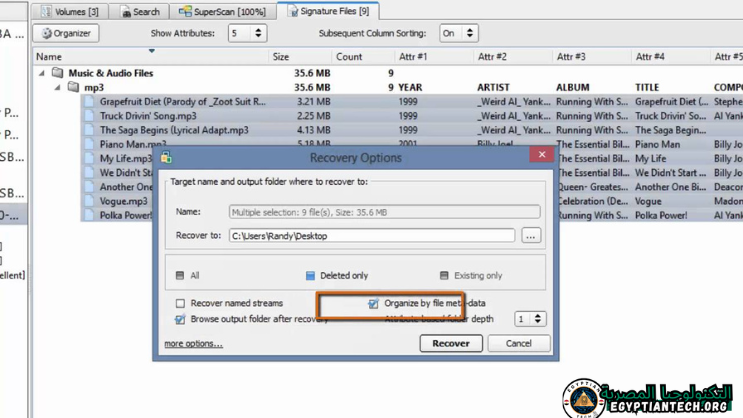Select the Signature Files [9] tab

click(x=328, y=11)
